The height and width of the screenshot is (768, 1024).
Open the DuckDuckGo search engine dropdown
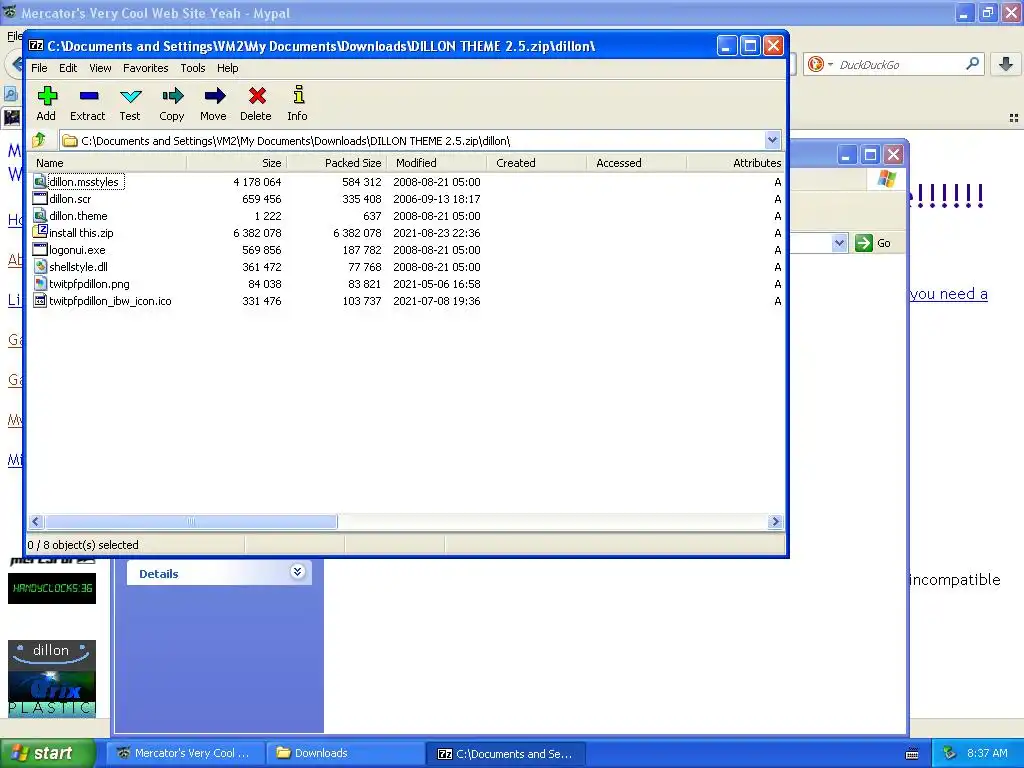click(831, 64)
